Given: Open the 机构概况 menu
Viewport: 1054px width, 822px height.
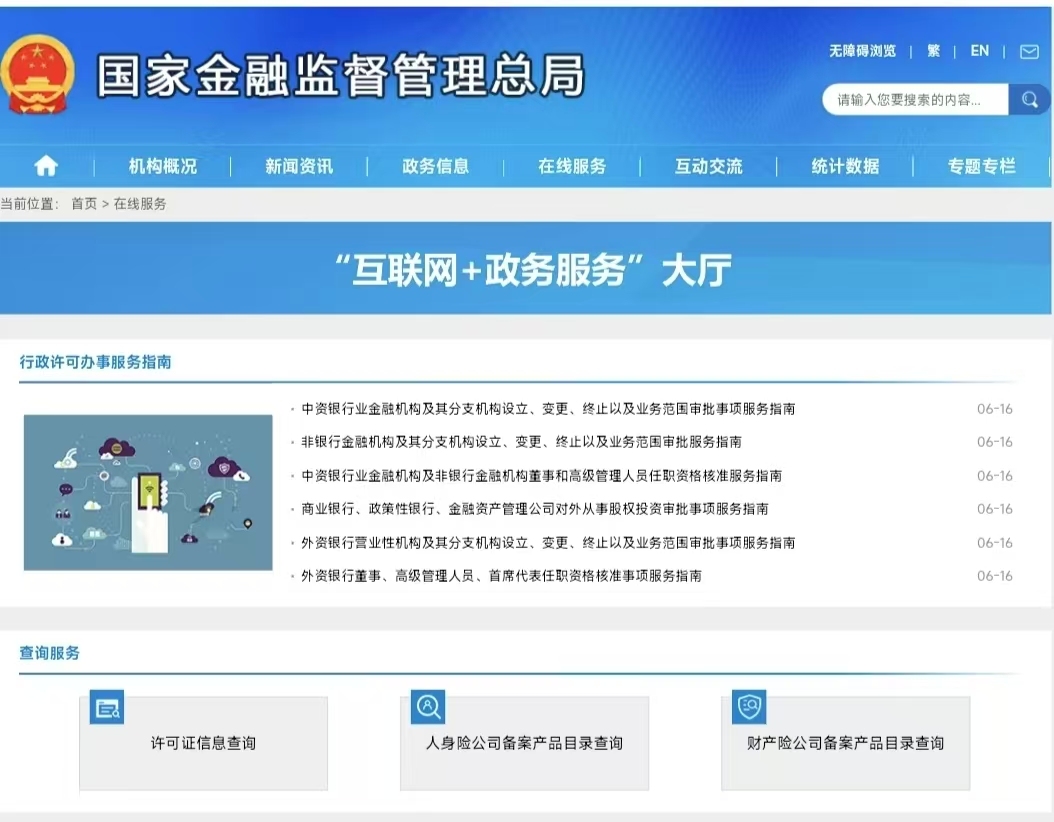Looking at the screenshot, I should click(x=163, y=167).
